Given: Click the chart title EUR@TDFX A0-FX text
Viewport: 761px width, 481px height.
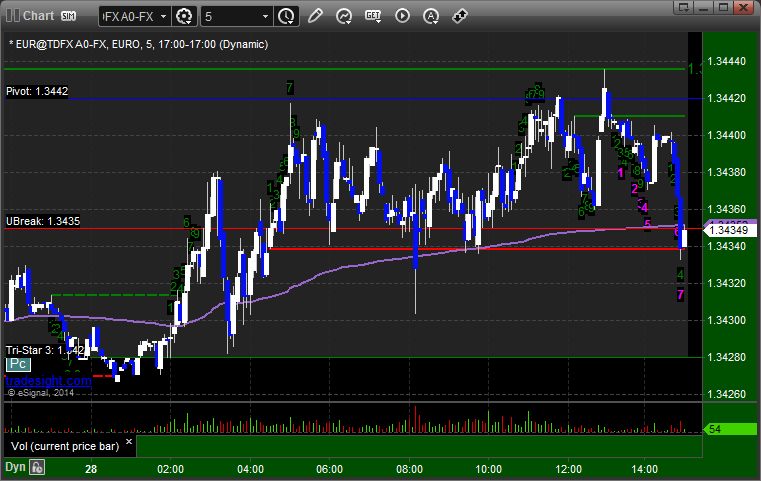Looking at the screenshot, I should (138, 44).
